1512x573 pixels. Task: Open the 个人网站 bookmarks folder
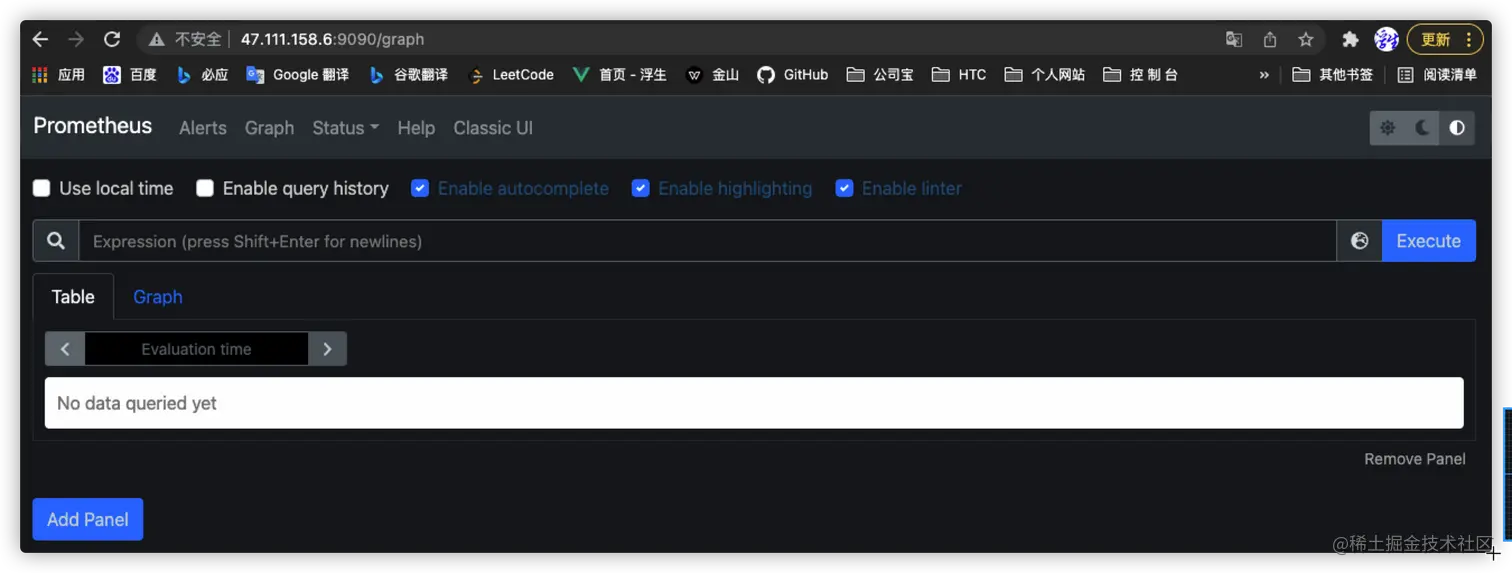click(x=1045, y=75)
